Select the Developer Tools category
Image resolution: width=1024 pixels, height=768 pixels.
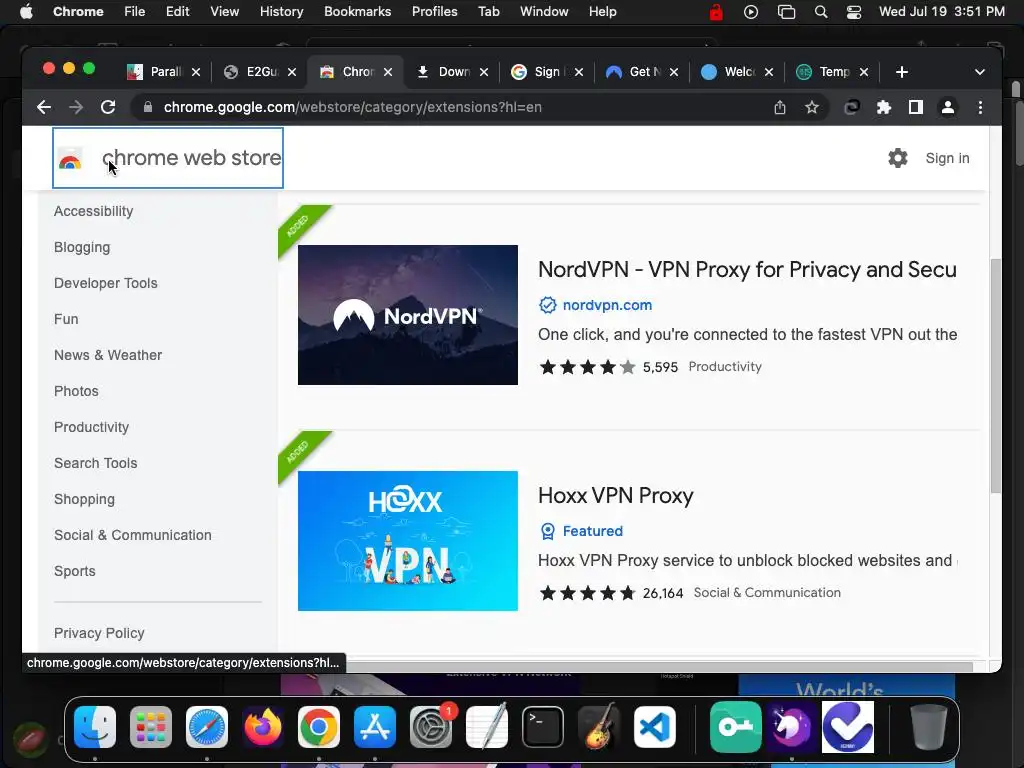(106, 283)
